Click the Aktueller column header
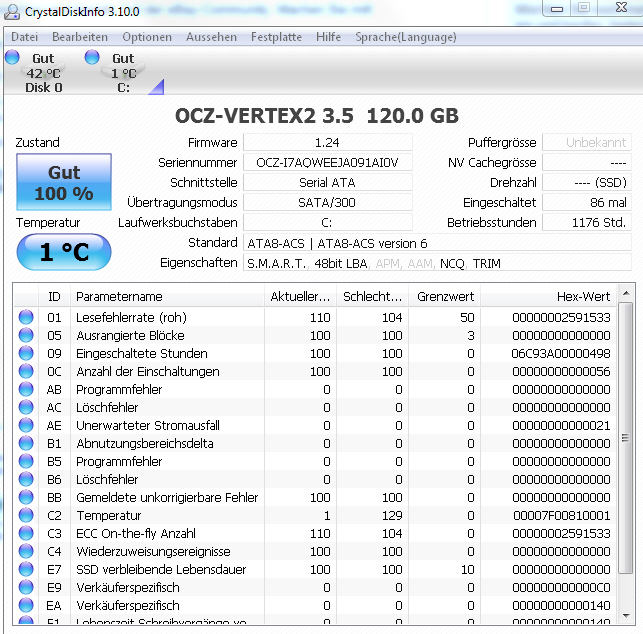 click(300, 296)
